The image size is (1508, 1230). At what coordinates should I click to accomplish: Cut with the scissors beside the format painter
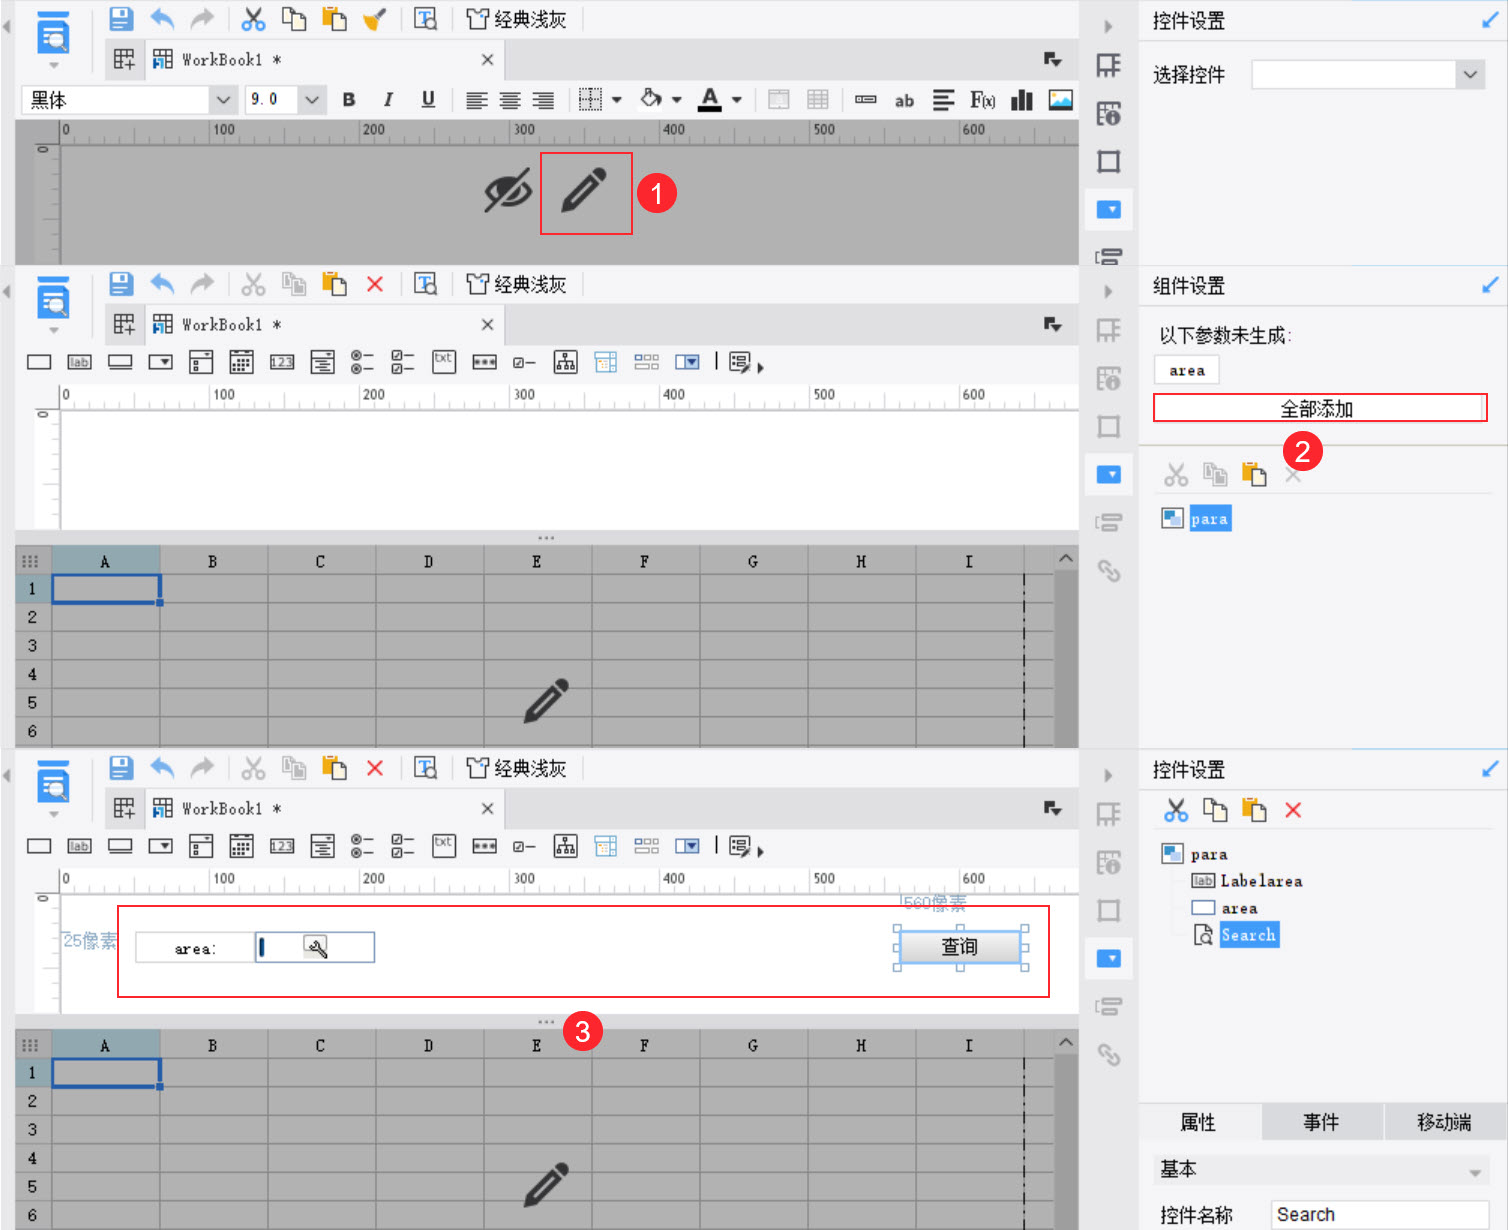click(253, 19)
